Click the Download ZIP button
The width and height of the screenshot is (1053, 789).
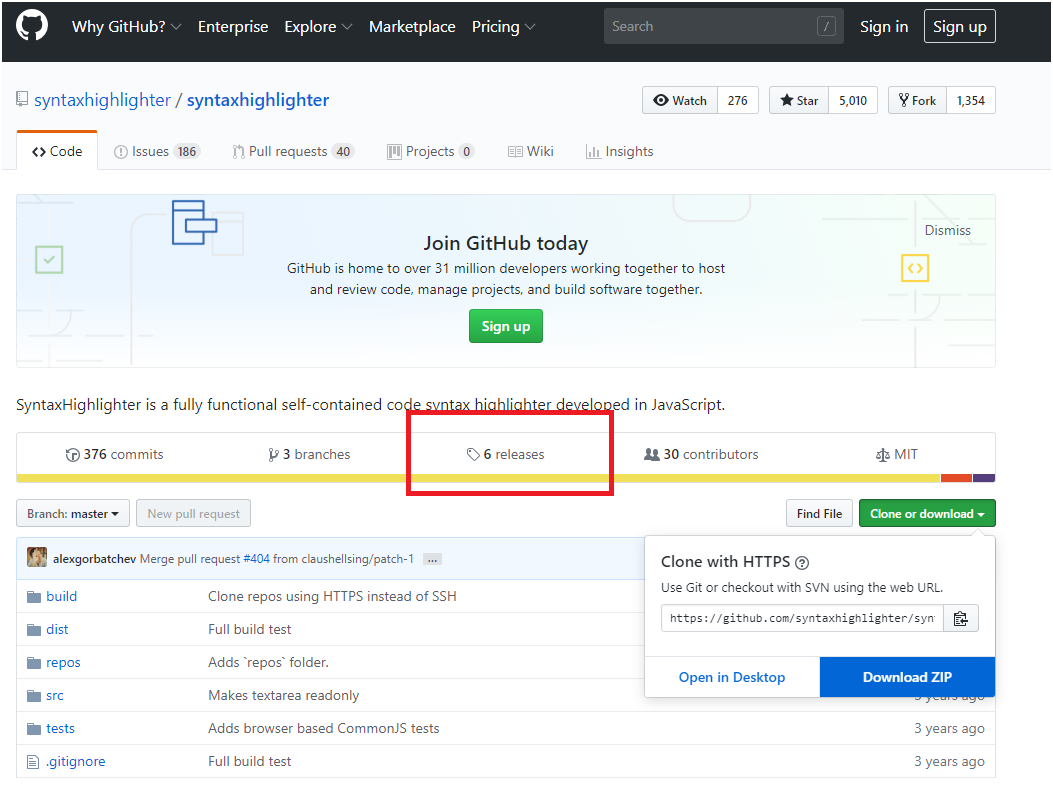(x=907, y=677)
